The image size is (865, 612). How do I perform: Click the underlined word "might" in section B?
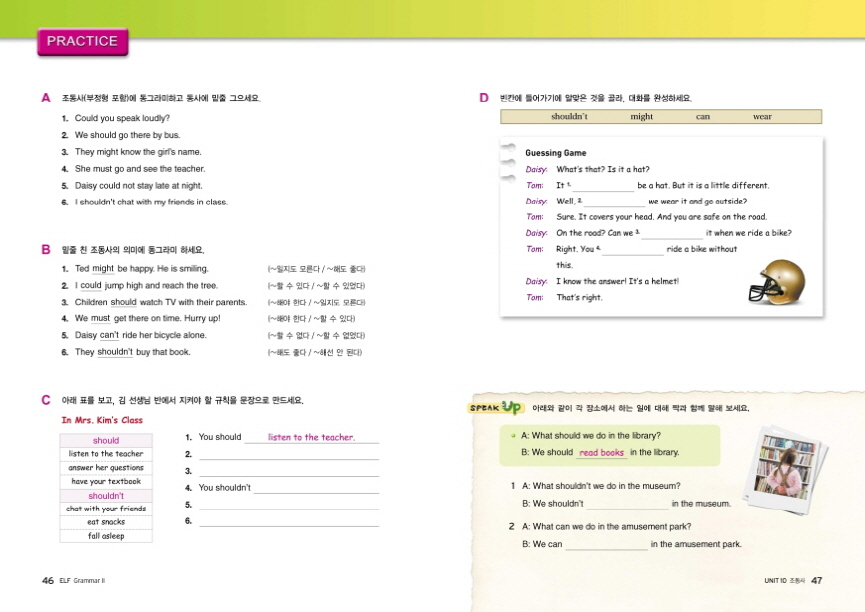(102, 269)
